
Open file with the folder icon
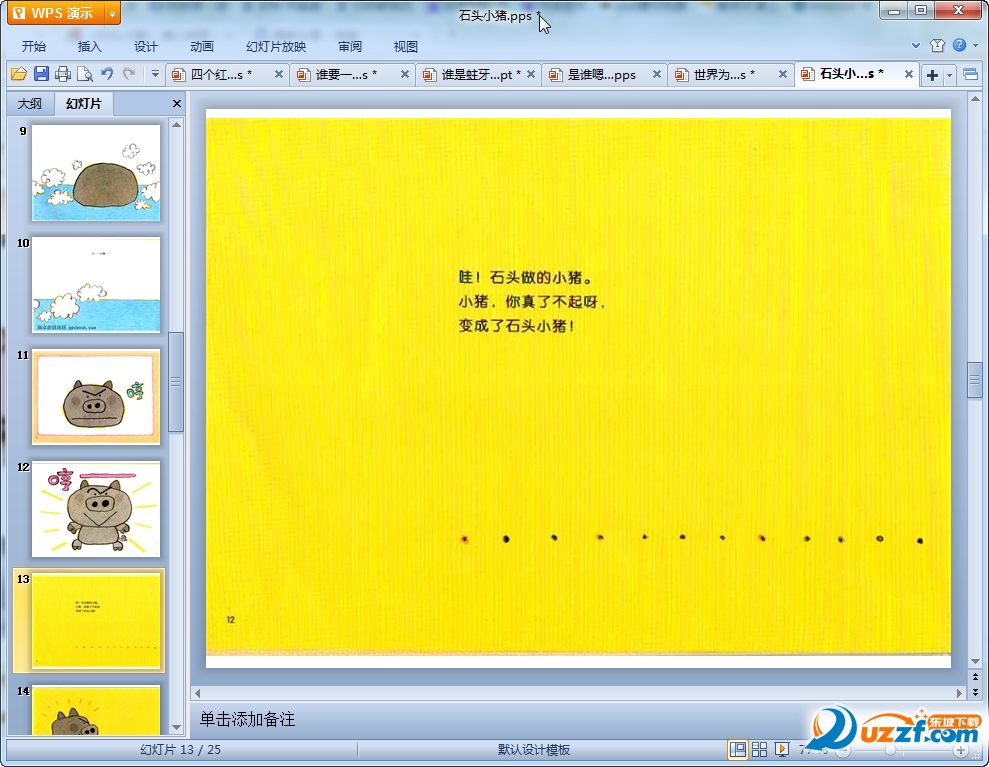coord(19,74)
